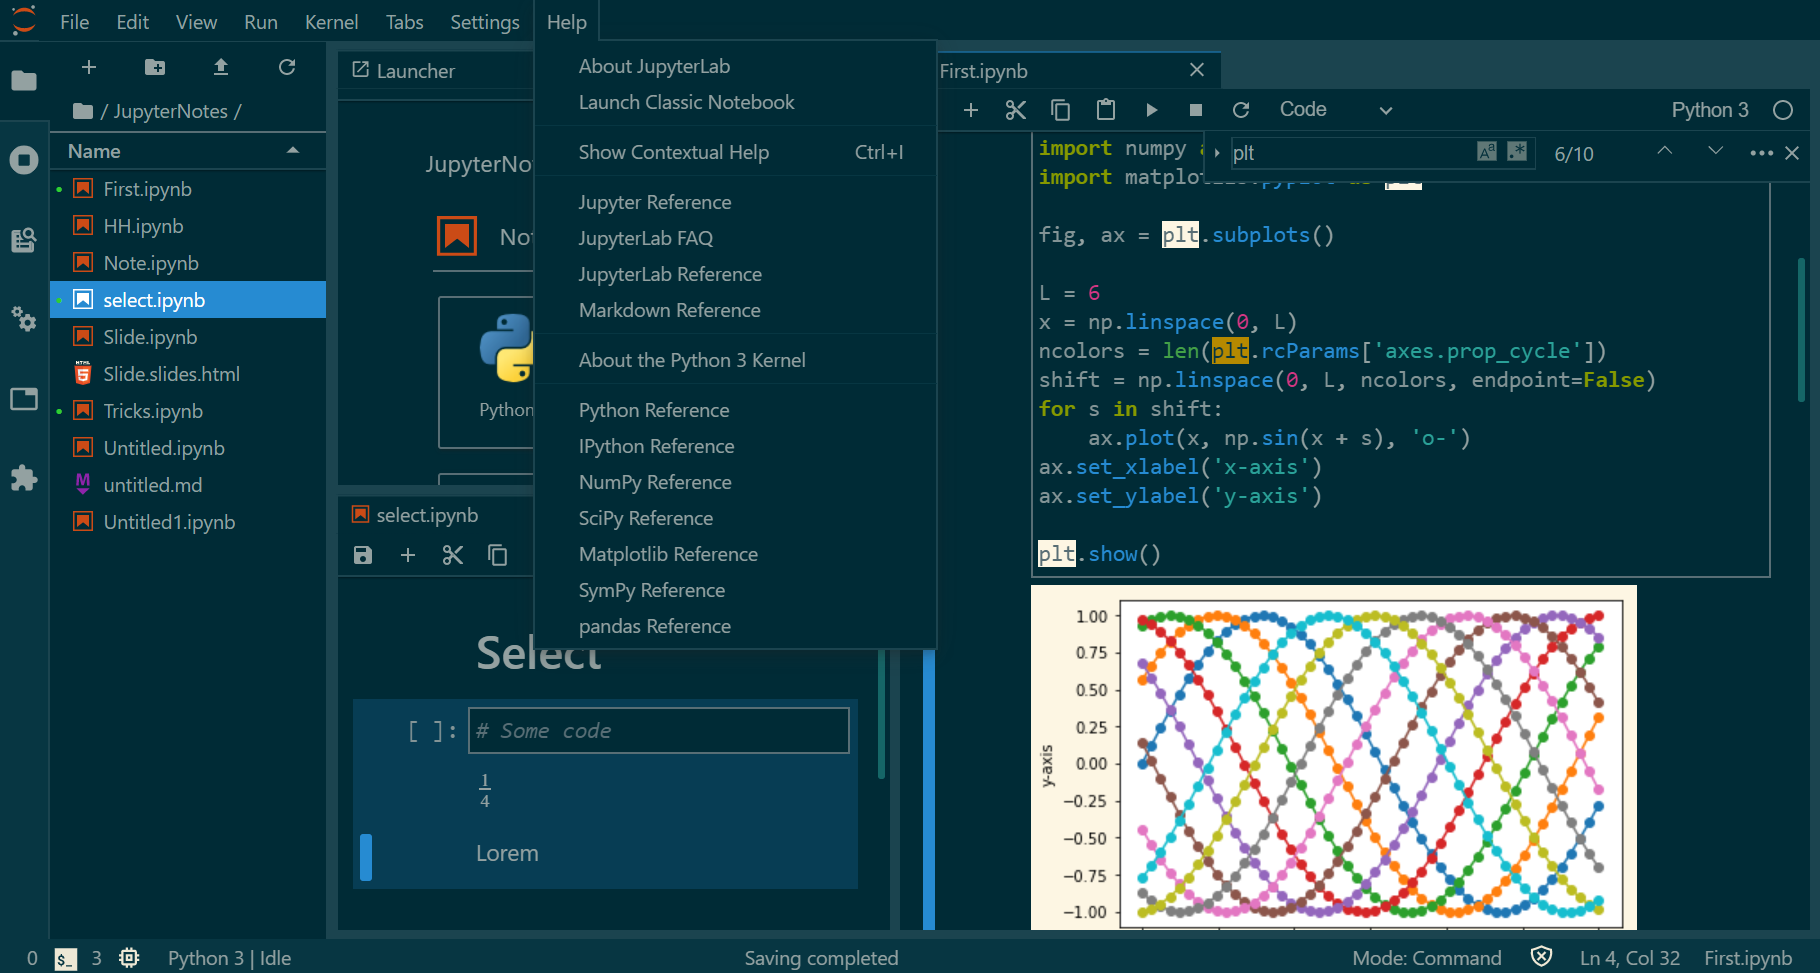1820x973 pixels.
Task: Go to the next search match
Action: click(1716, 151)
